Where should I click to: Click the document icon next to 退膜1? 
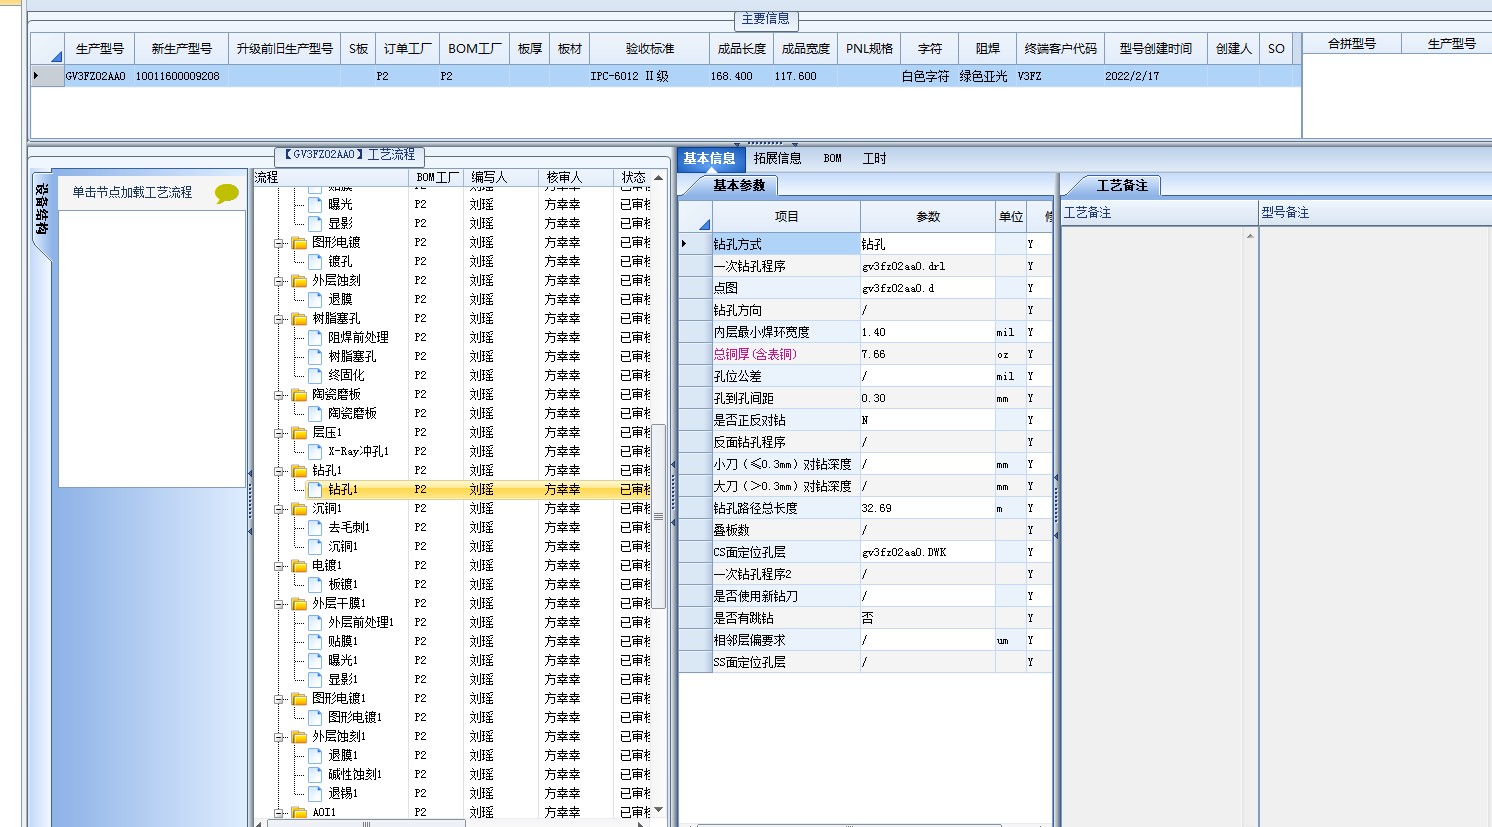click(315, 755)
